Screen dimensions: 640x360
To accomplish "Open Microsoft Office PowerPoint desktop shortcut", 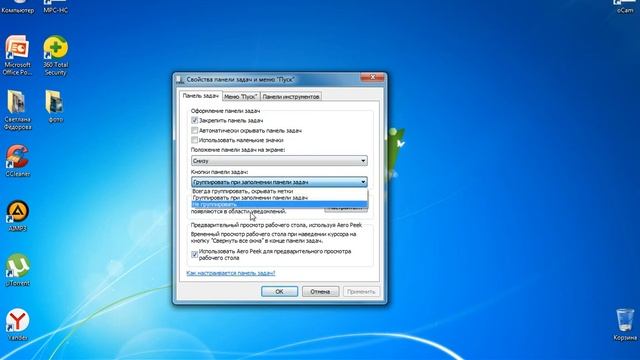I will pyautogui.click(x=17, y=55).
